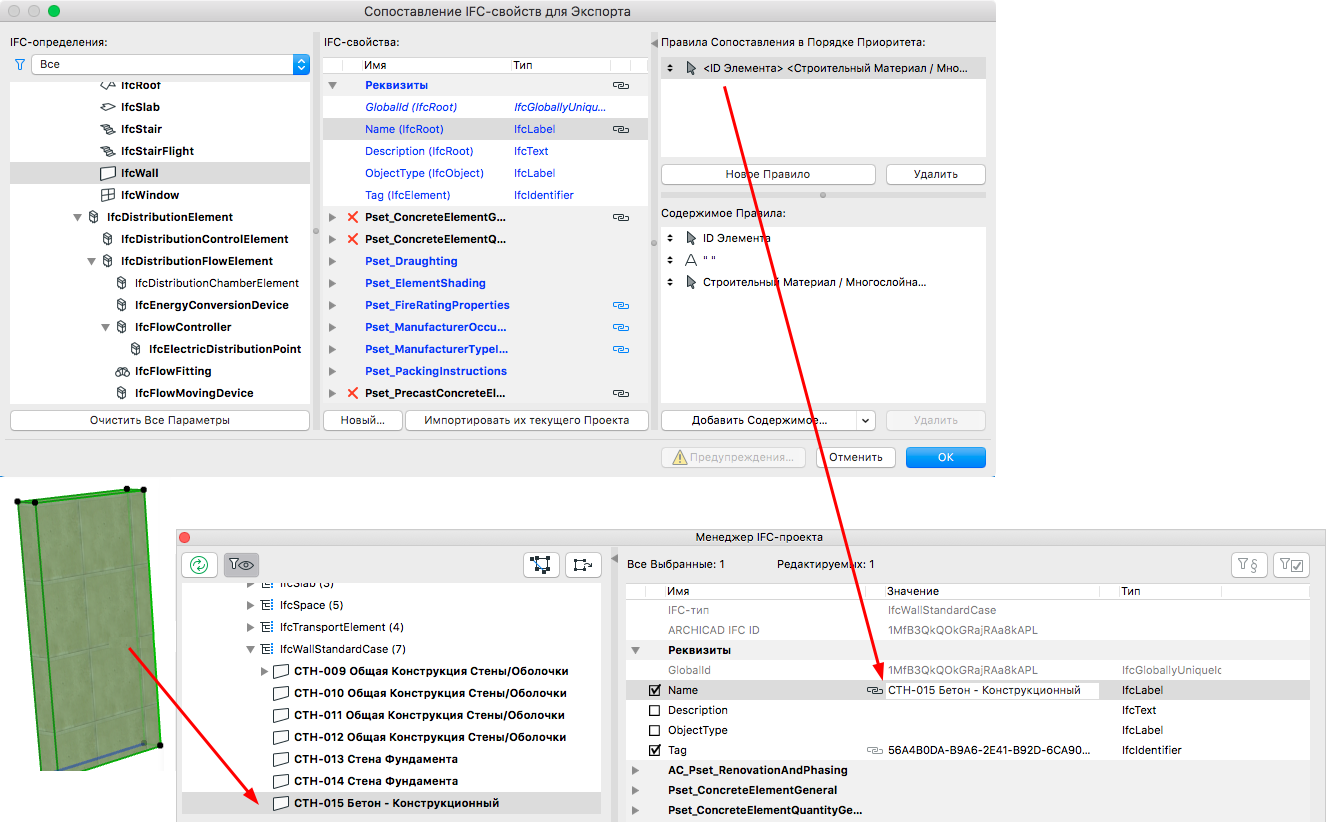The width and height of the screenshot is (1326, 822).
Task: Expand the Pset_ConcreteElementQuantityGe... group
Action: coord(635,810)
